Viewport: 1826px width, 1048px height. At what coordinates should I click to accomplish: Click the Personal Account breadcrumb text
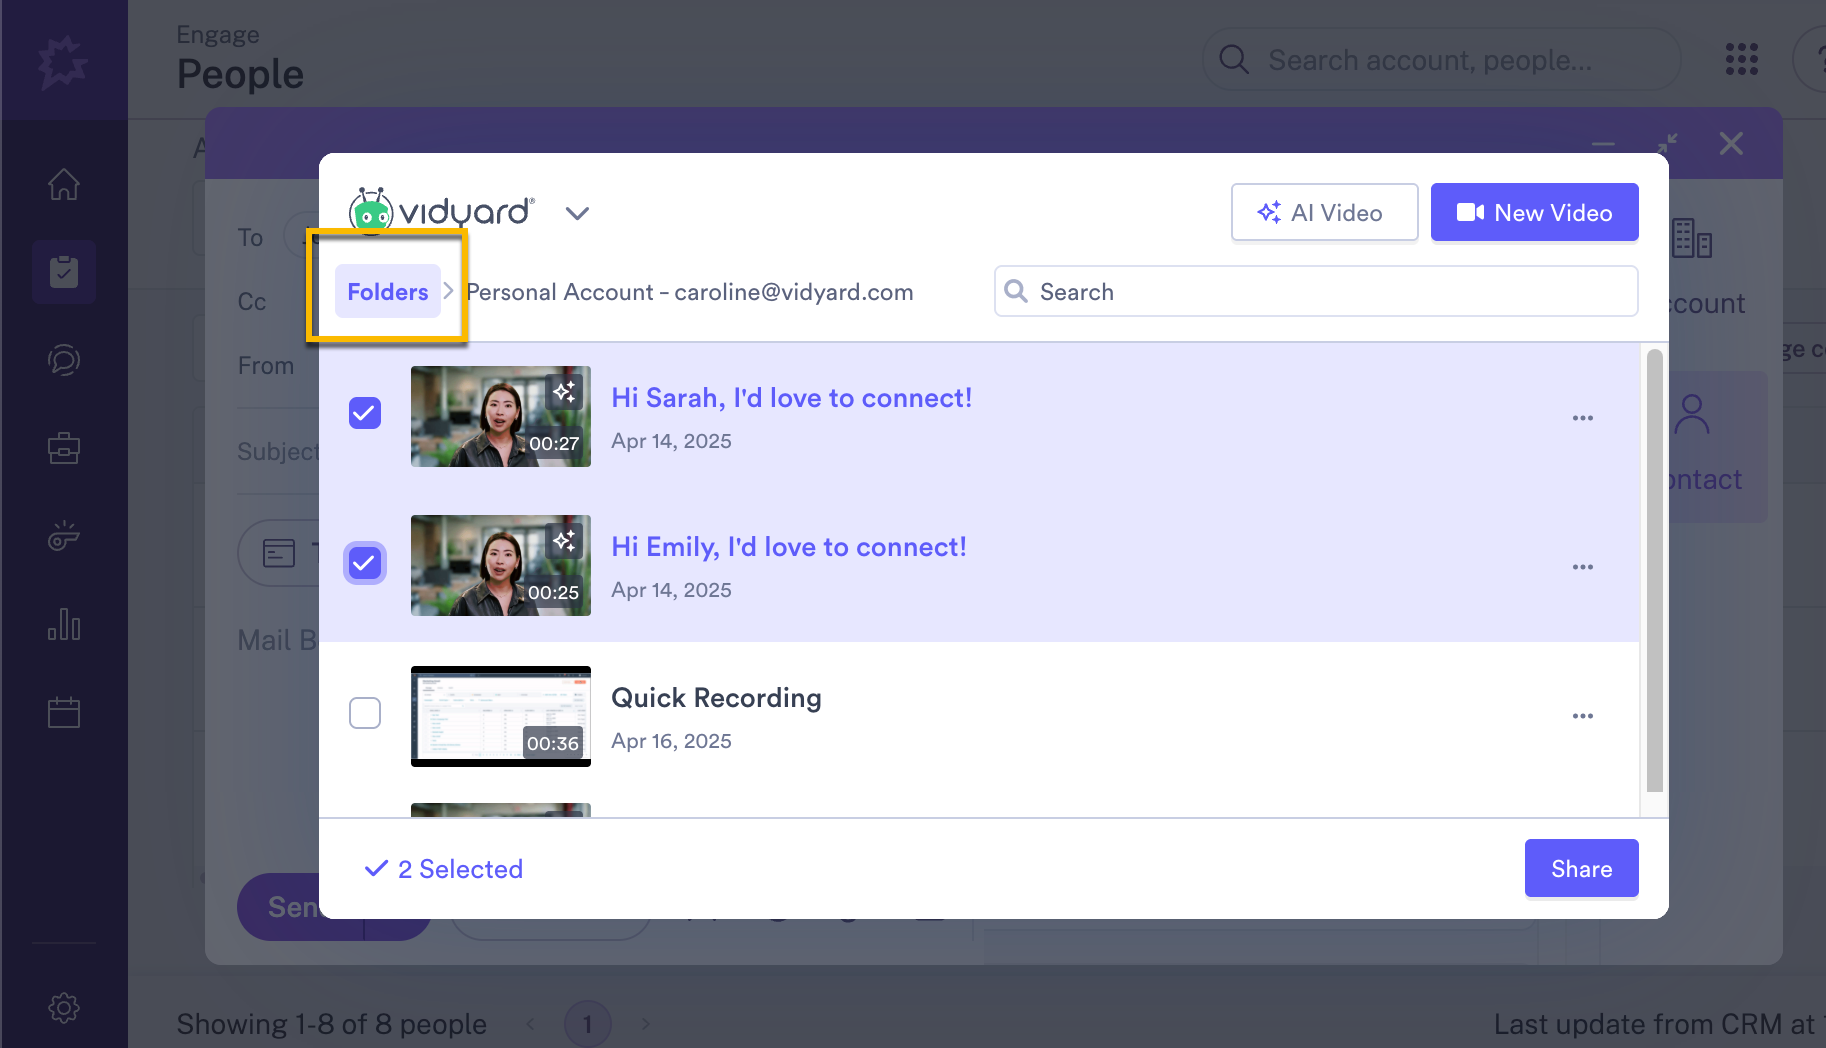click(x=689, y=292)
